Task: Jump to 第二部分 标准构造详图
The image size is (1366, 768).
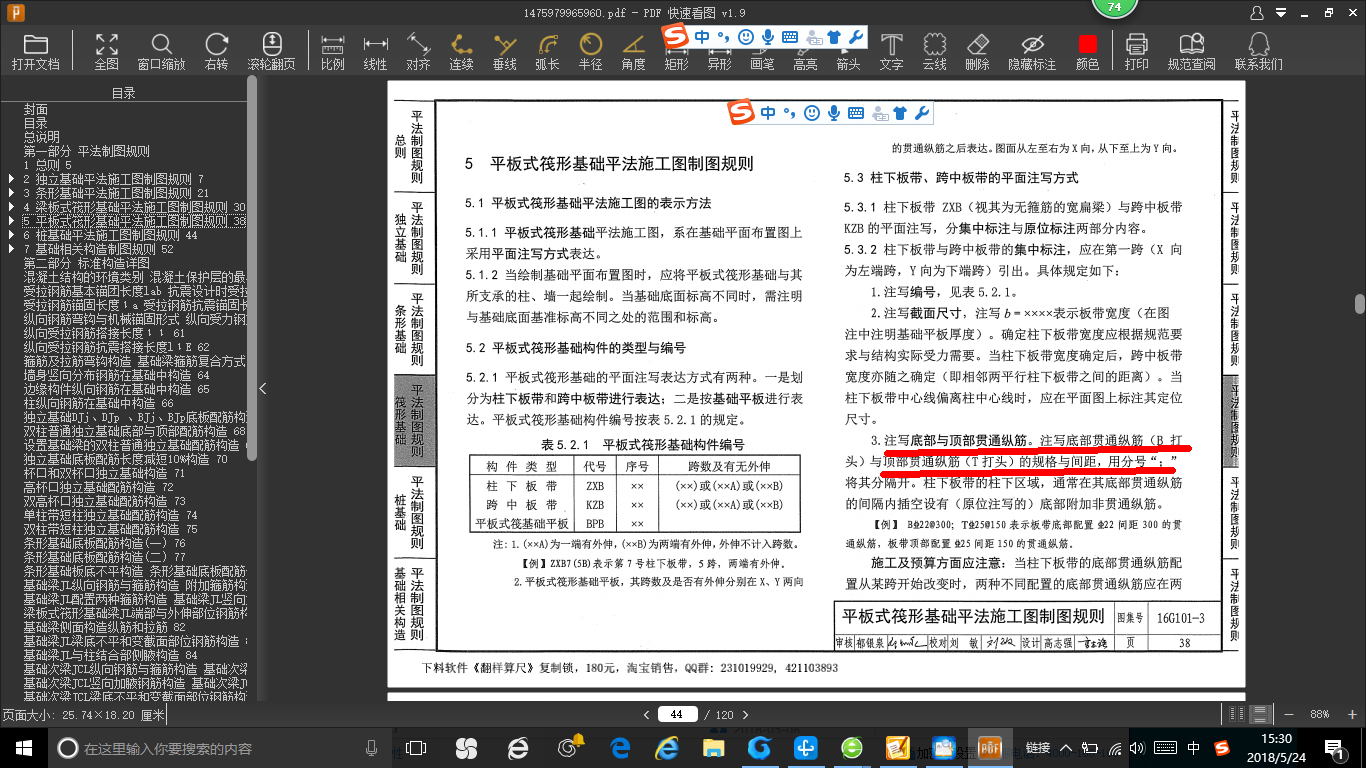Action: 87,263
